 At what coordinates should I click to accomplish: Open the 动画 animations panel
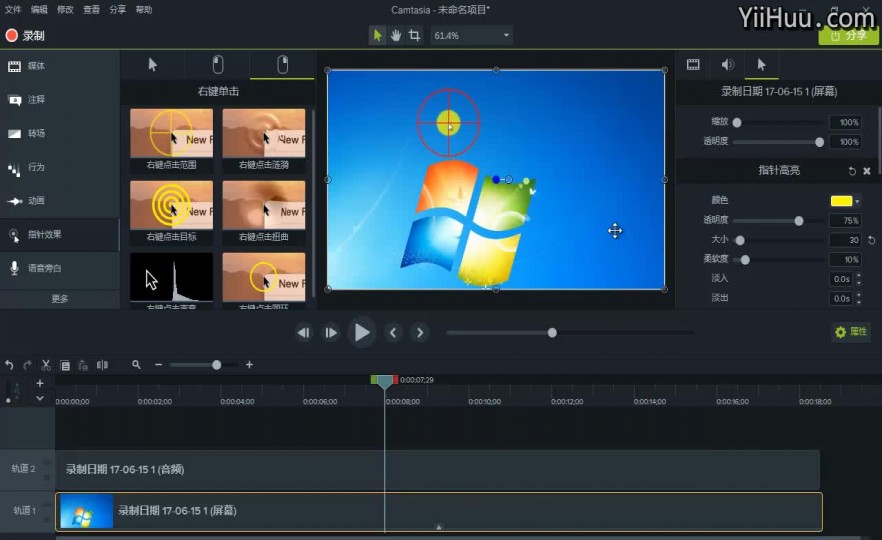point(60,201)
